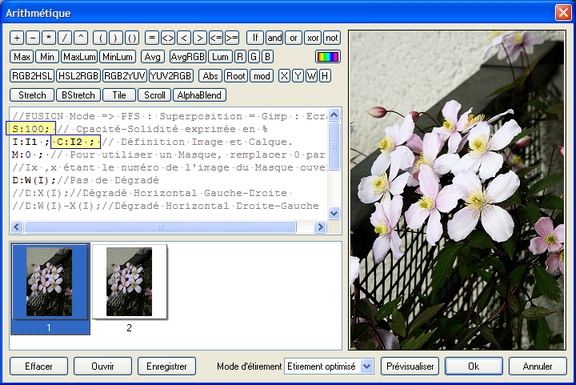The height and width of the screenshot is (385, 576).
Task: Select the R channel button
Action: [240, 57]
